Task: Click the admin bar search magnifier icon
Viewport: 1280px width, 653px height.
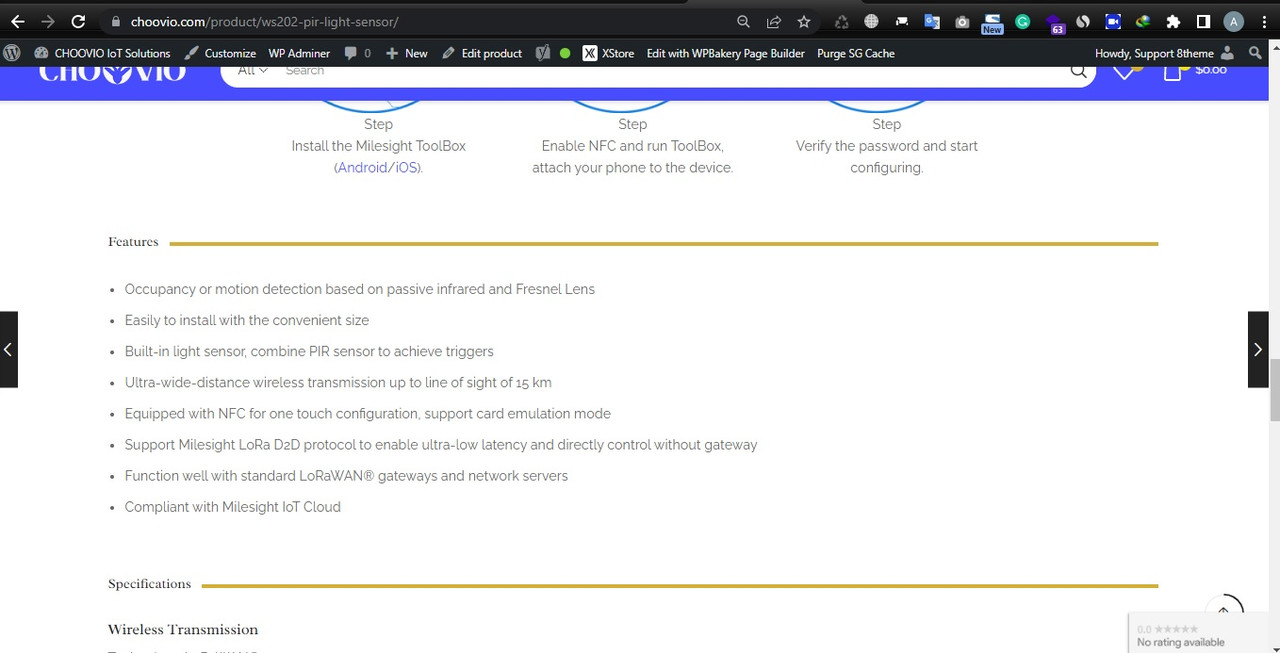Action: (1257, 53)
